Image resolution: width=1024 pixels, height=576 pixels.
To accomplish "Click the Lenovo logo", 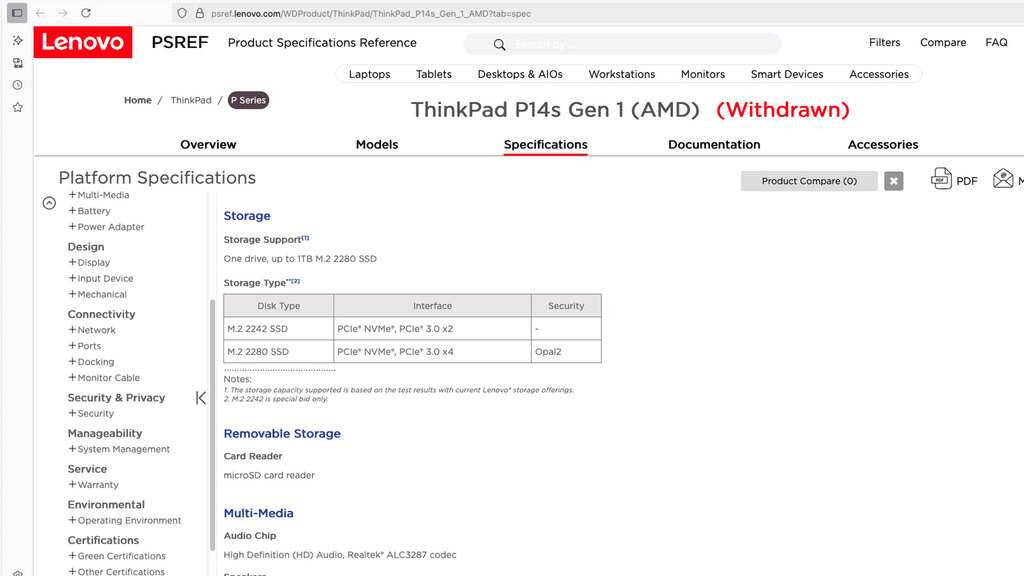I will pos(83,42).
